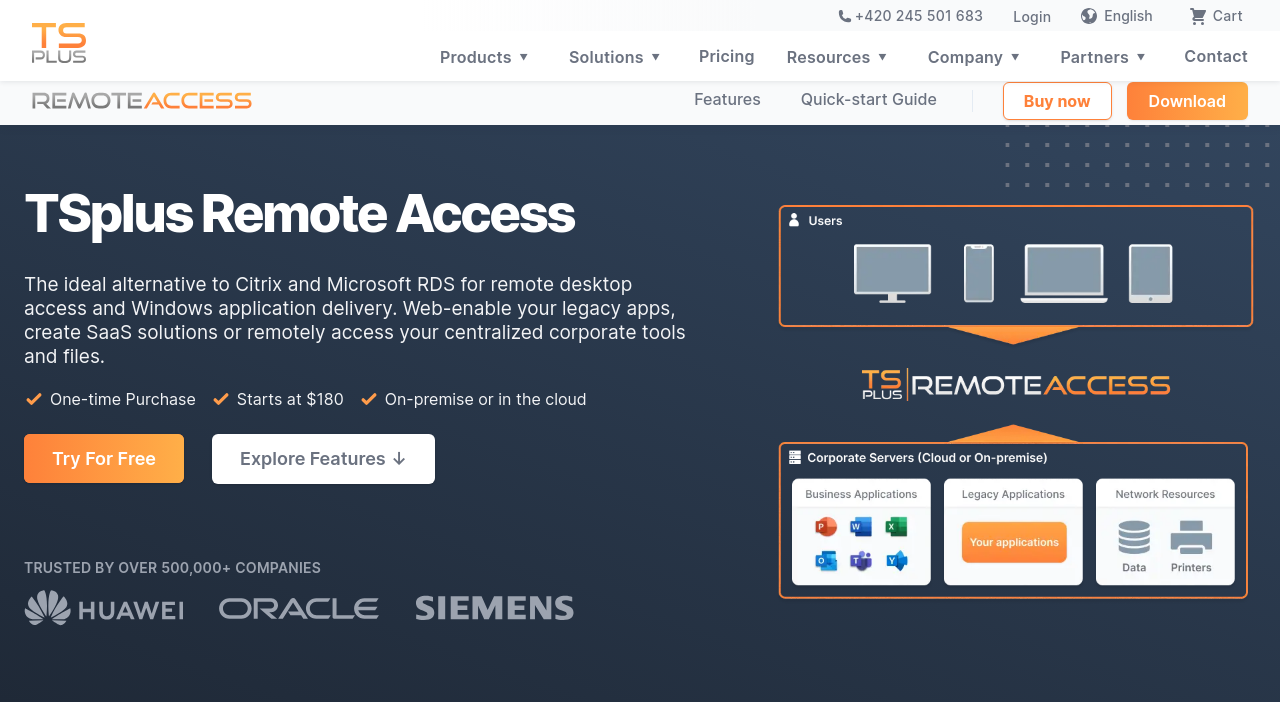Open the Pricing menu item
This screenshot has width=1280, height=720.
pyautogui.click(x=727, y=56)
